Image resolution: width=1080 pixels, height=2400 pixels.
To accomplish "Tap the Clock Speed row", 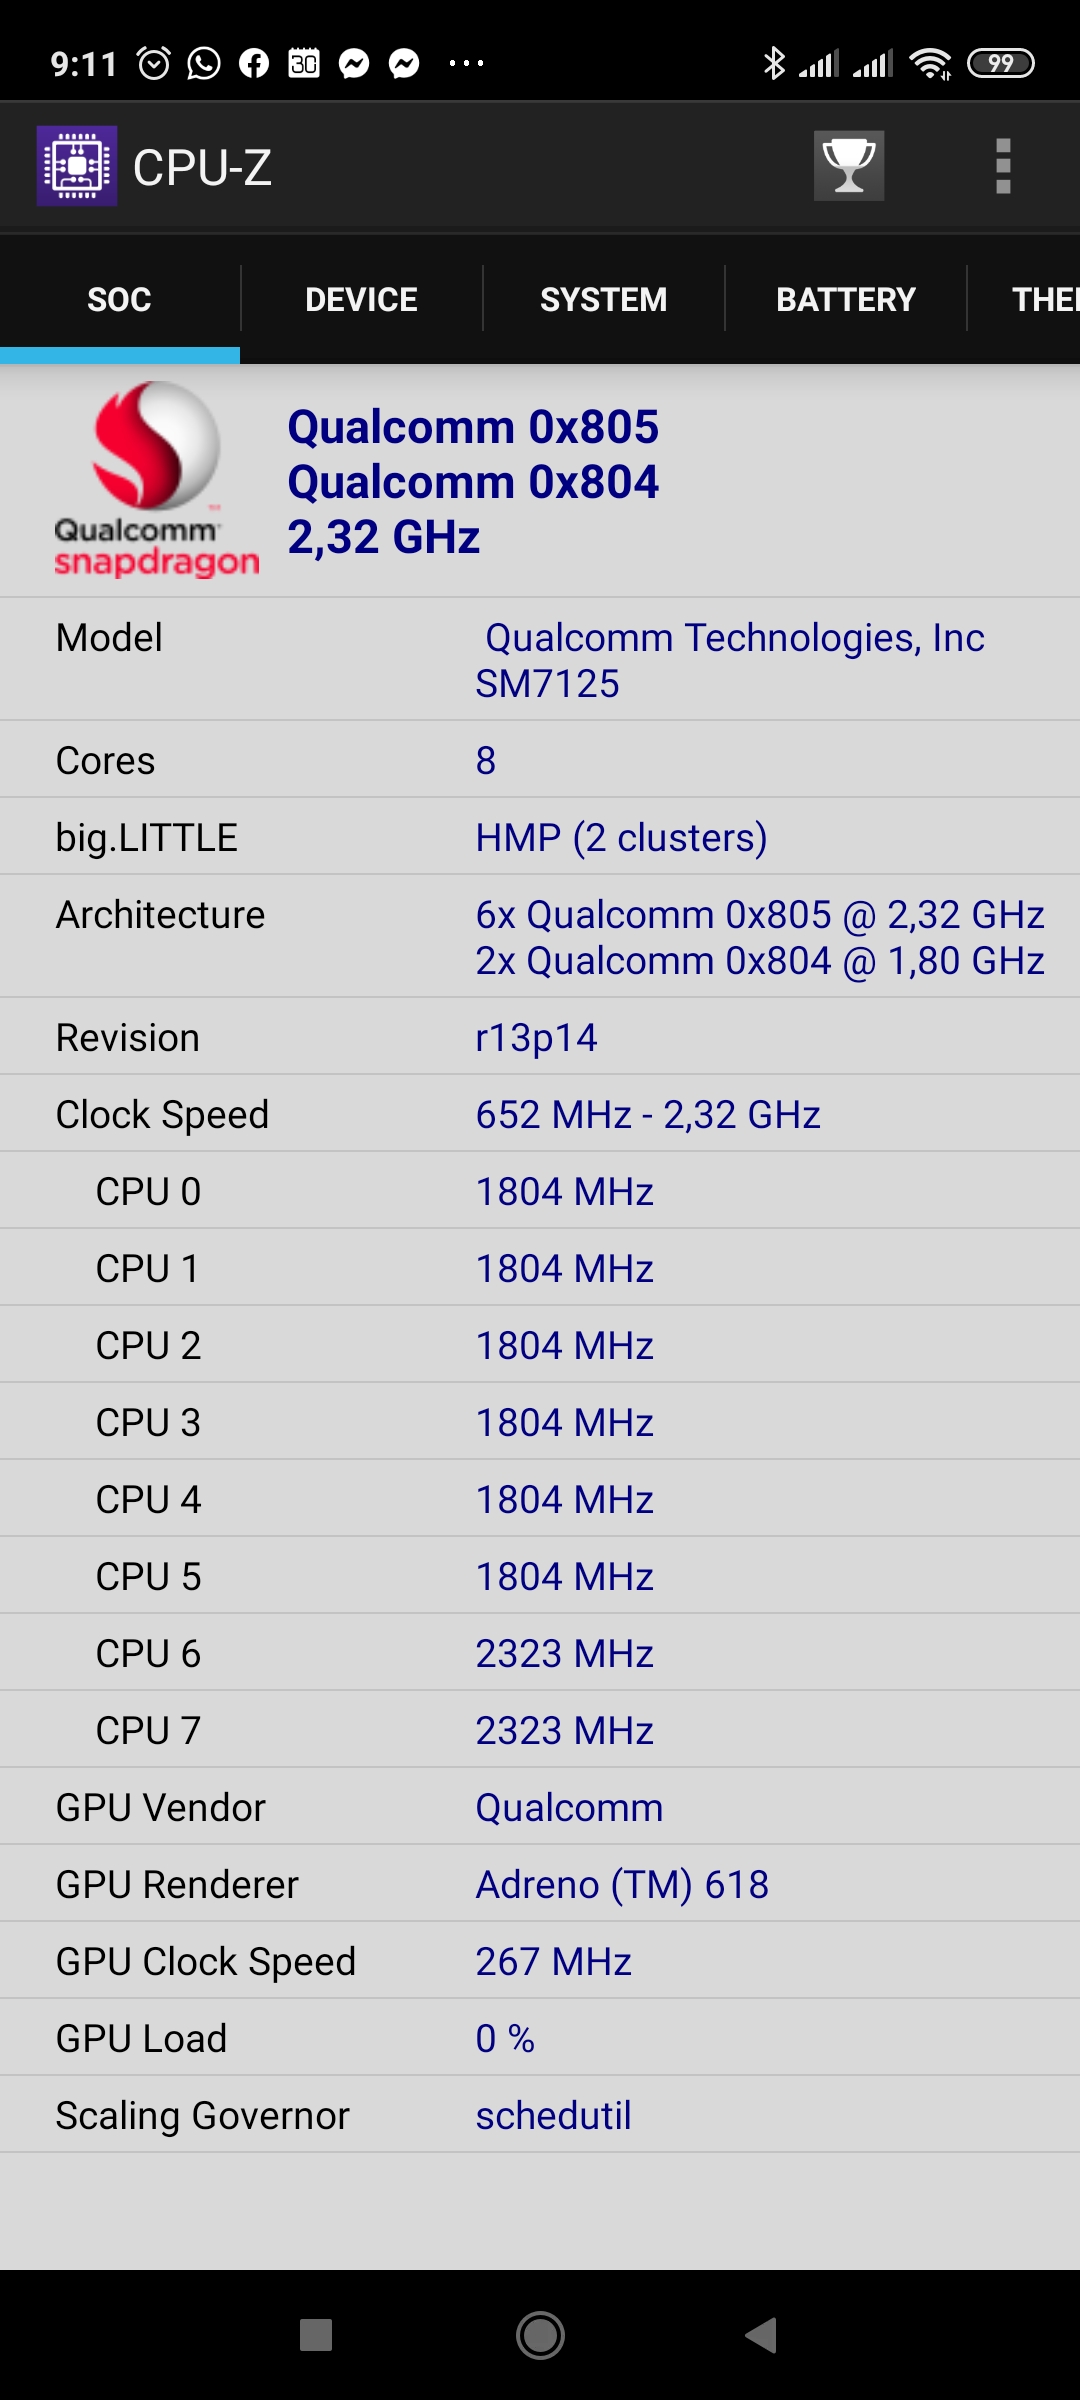I will tap(540, 1114).
